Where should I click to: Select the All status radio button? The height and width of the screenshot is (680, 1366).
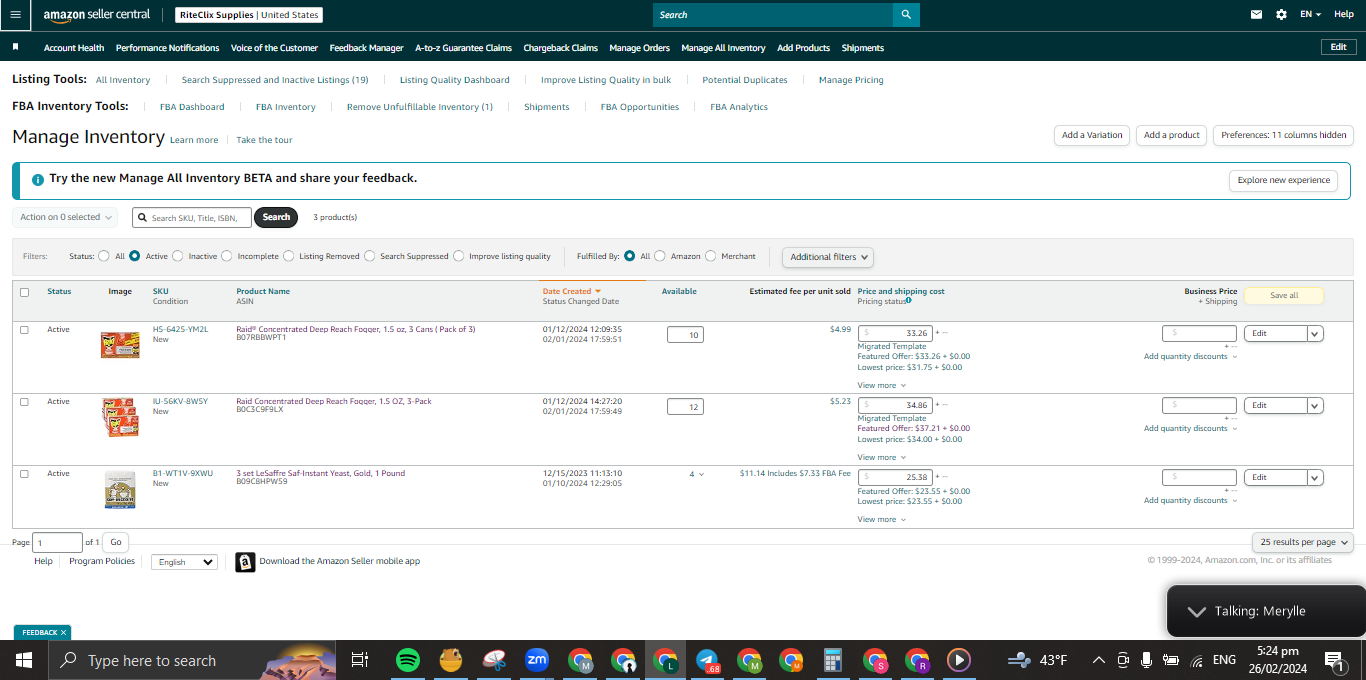click(104, 256)
